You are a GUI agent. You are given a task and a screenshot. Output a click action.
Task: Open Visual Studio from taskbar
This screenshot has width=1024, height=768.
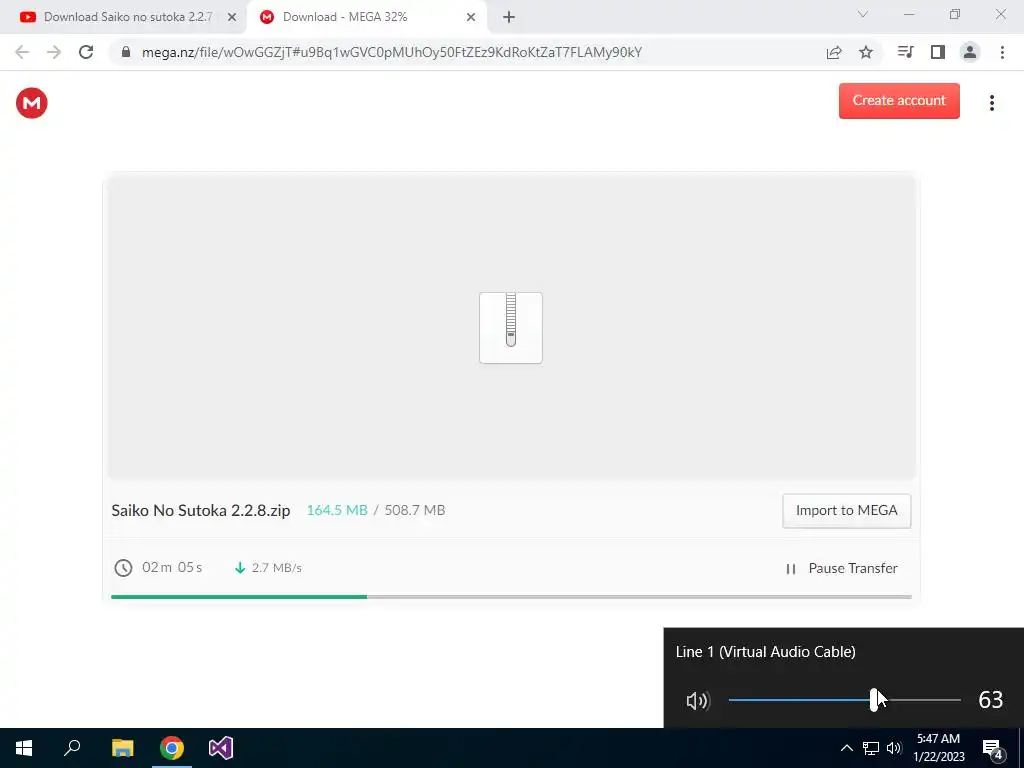coord(221,748)
